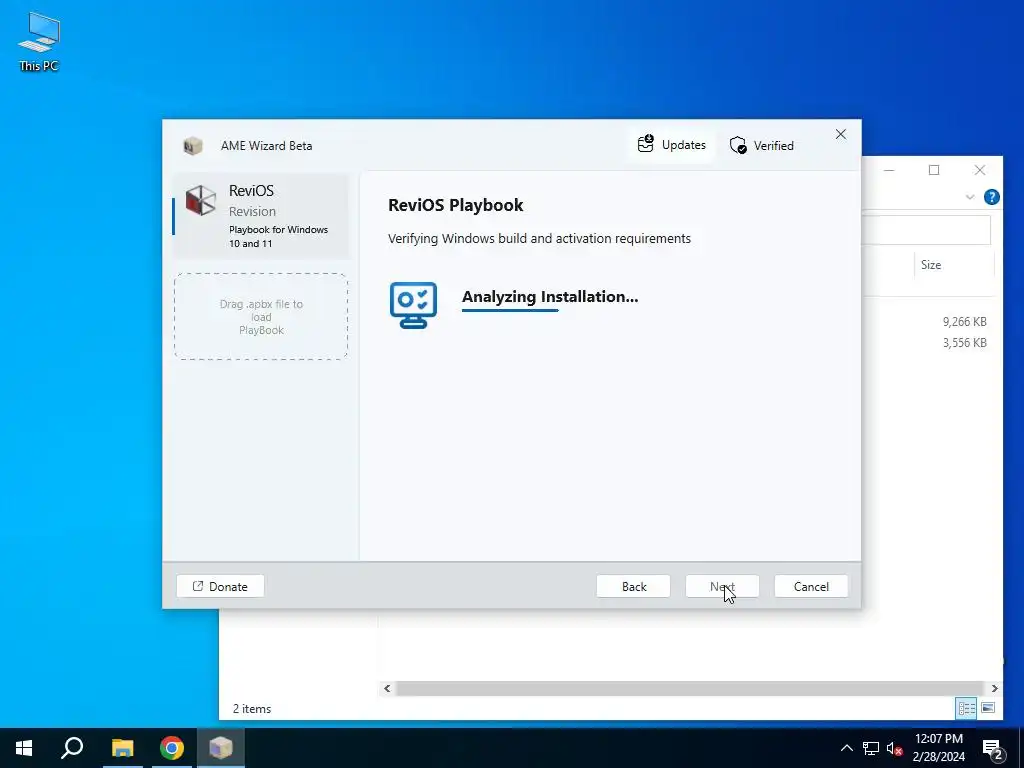This screenshot has height=768, width=1024.
Task: Click the Explorer horizontal scrollbar thumb
Action: (x=689, y=688)
